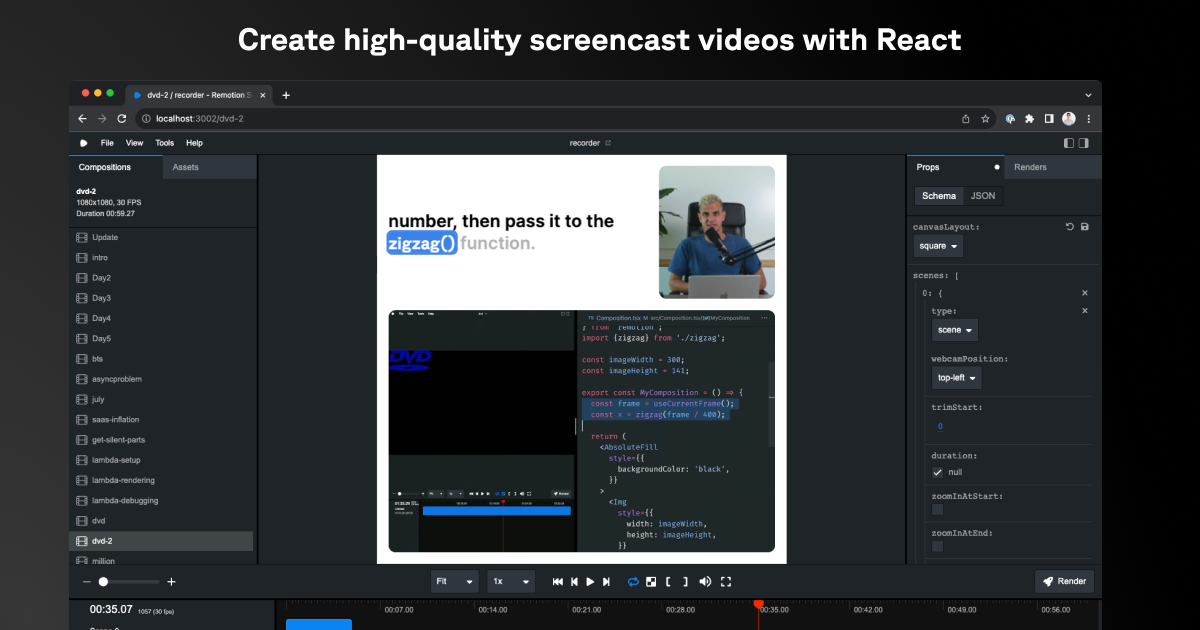This screenshot has width=1200, height=630.
Task: Open the Chrome profile avatar
Action: pos(1069,118)
